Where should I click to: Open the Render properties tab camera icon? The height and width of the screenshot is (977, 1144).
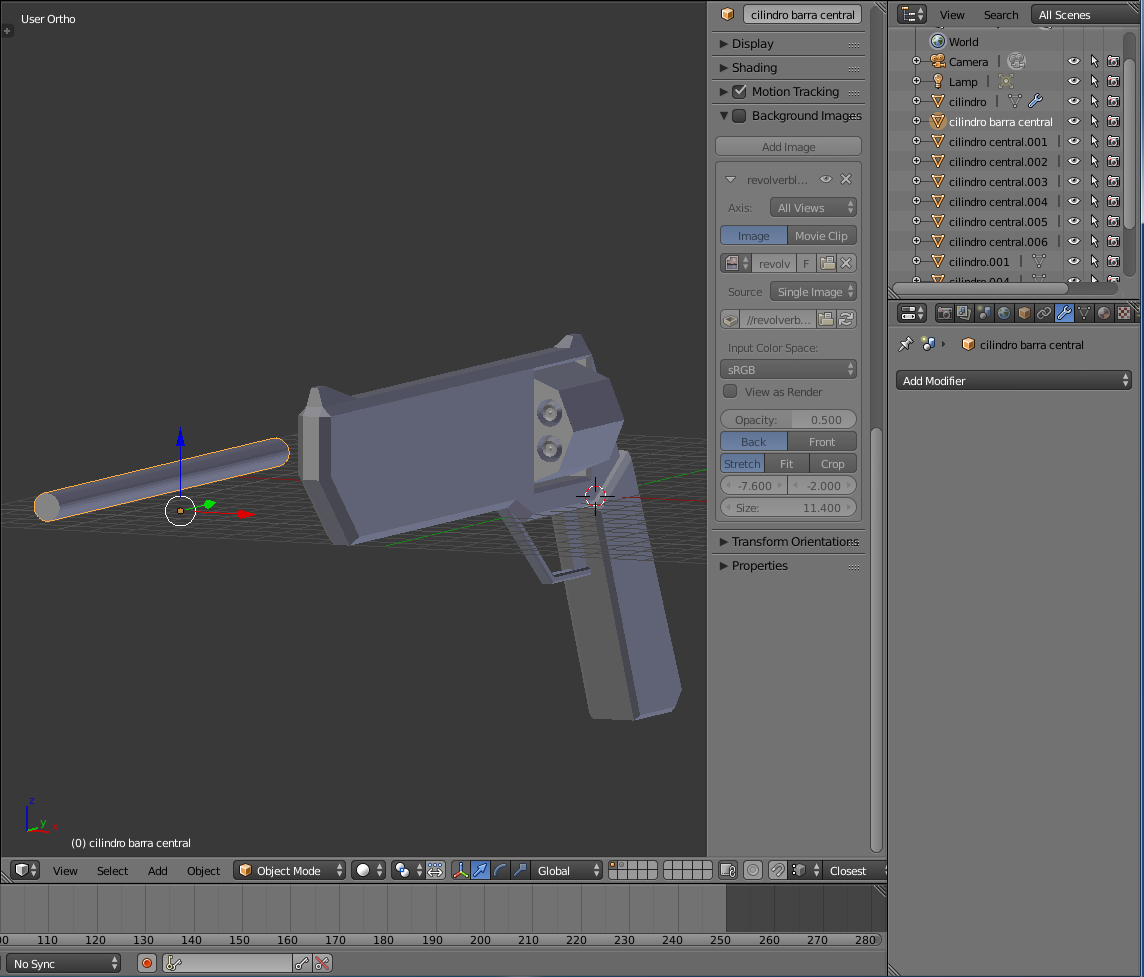click(944, 313)
